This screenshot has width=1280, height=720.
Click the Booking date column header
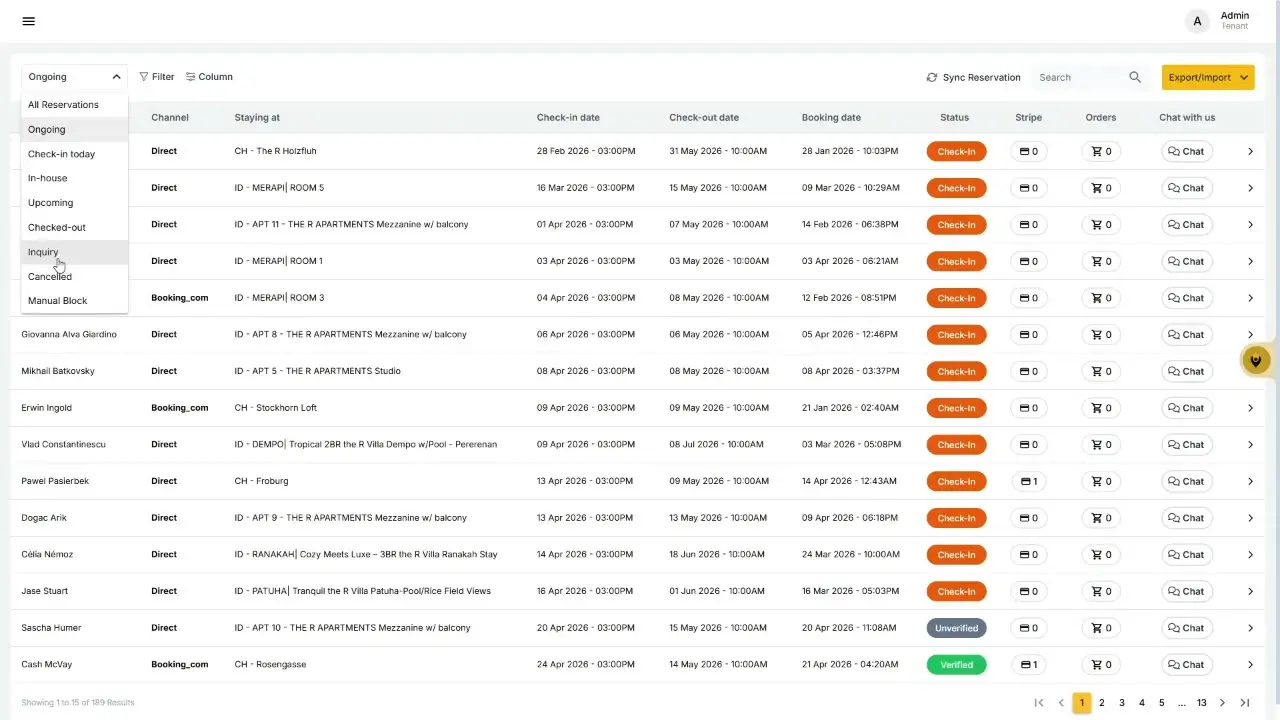(831, 118)
